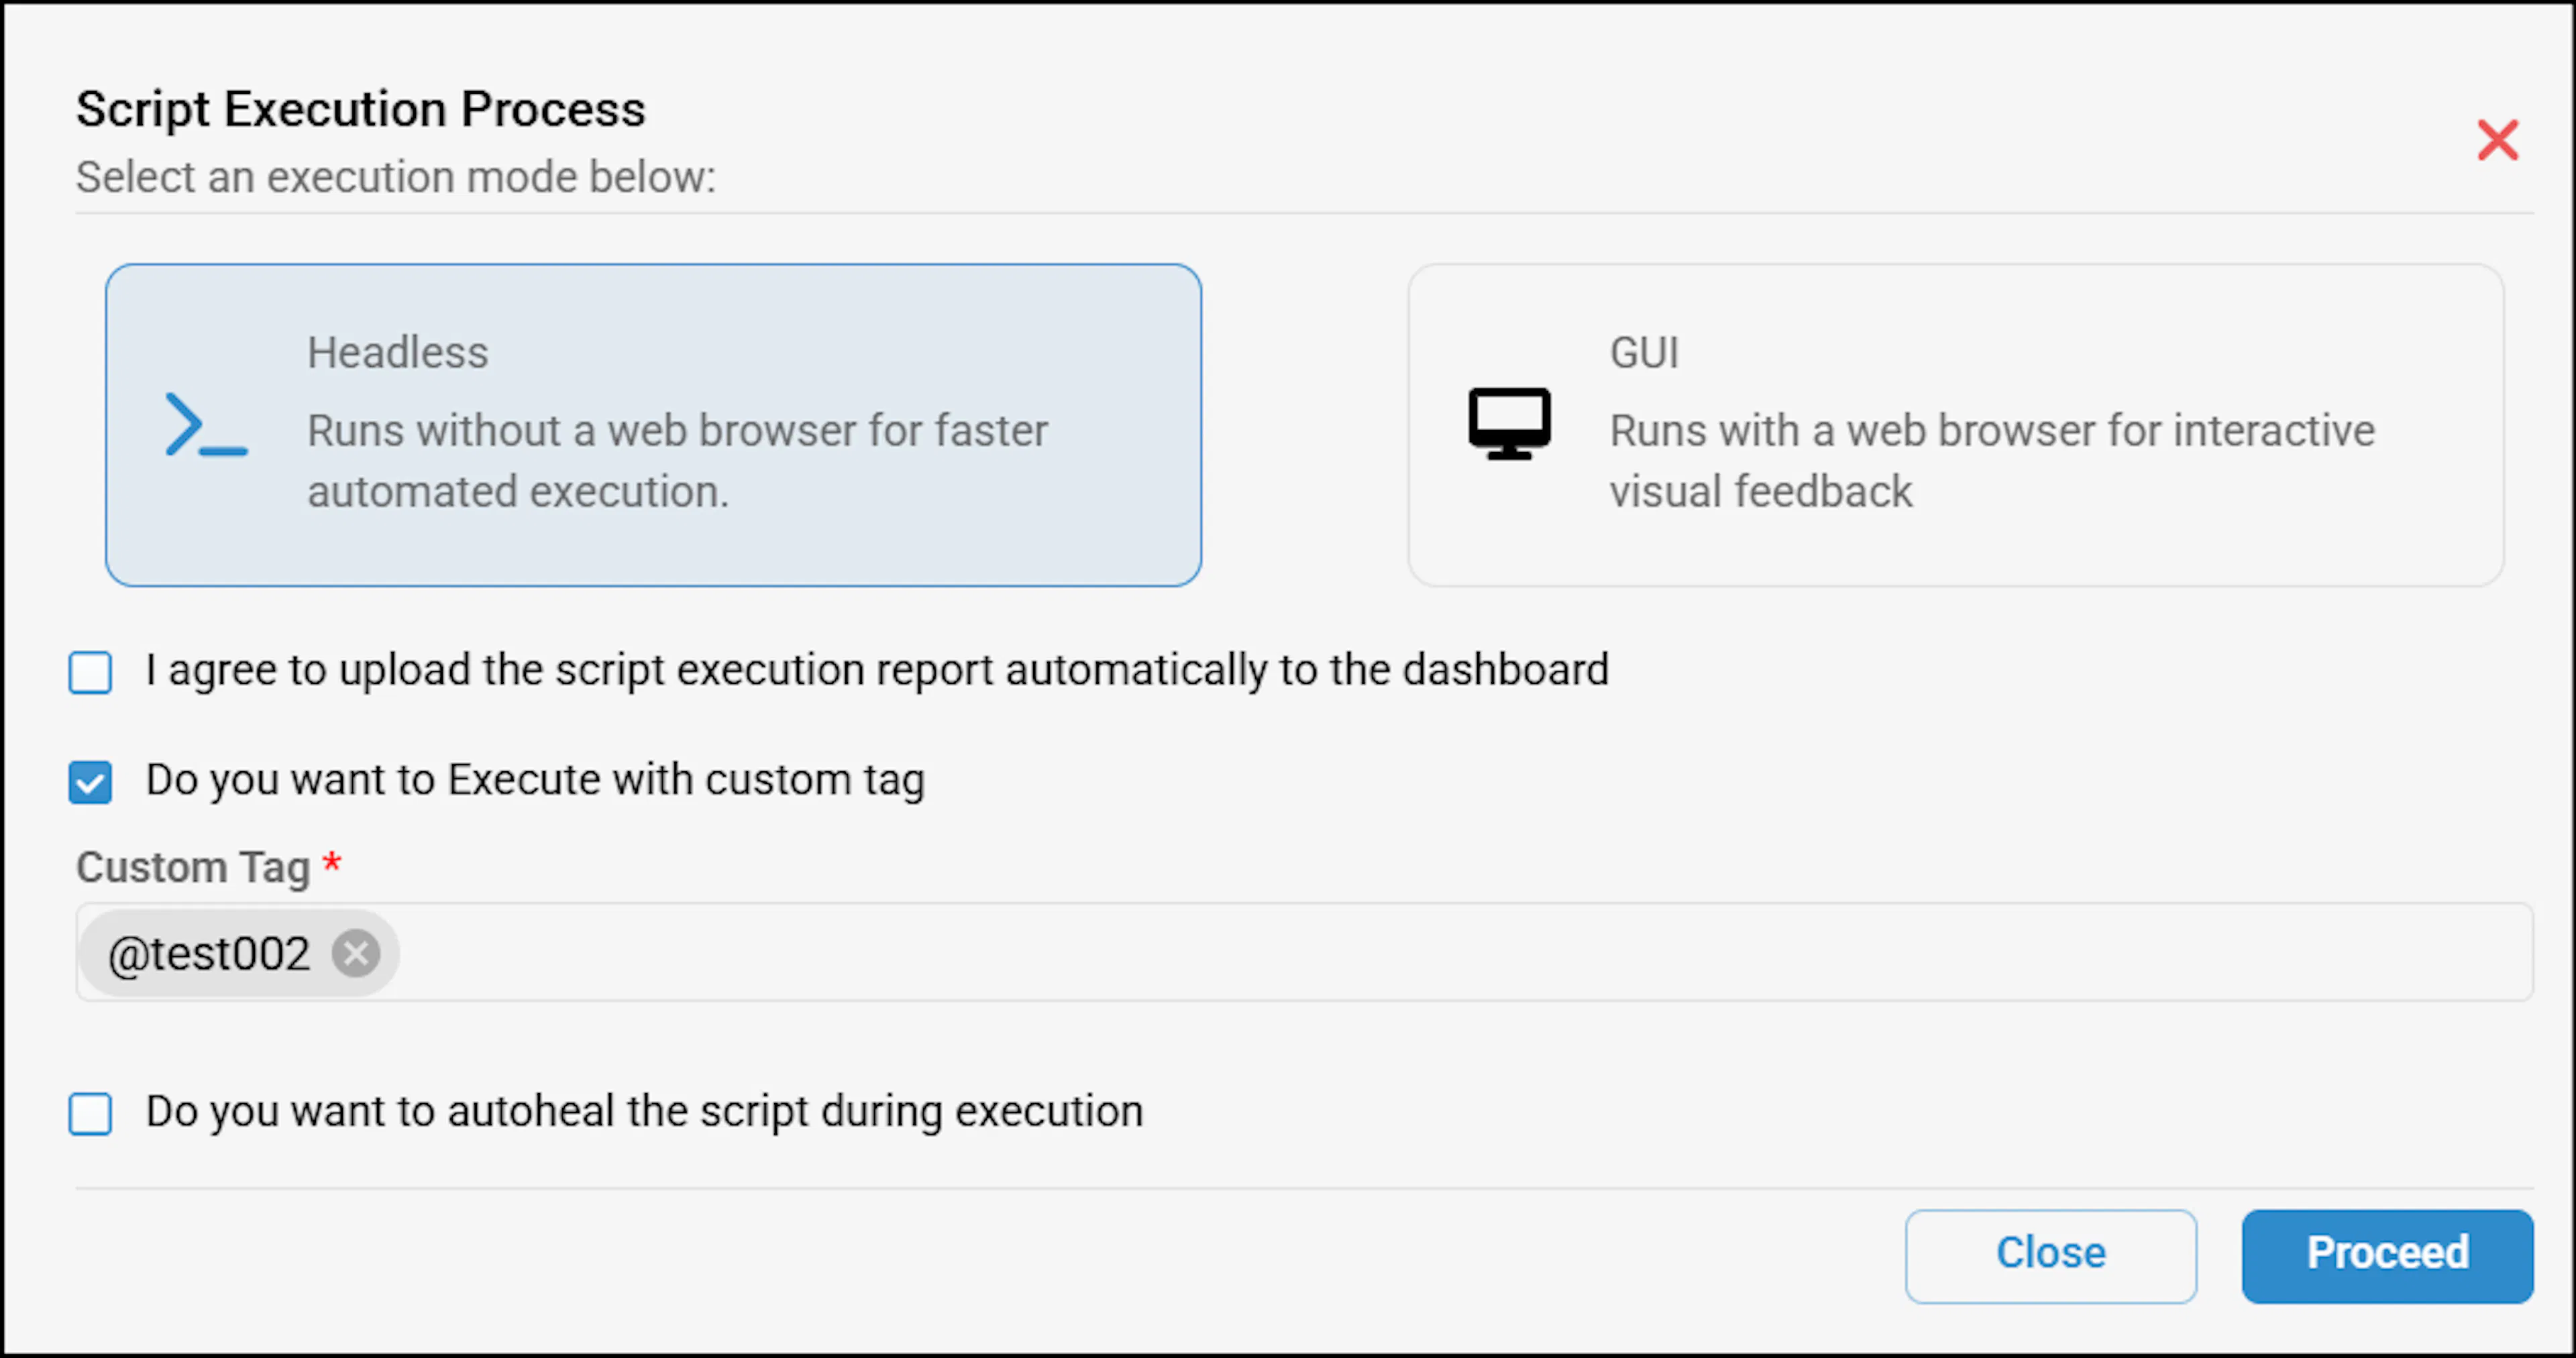Click the @test002 tag chip text
The width and height of the screenshot is (2576, 1358).
209,954
